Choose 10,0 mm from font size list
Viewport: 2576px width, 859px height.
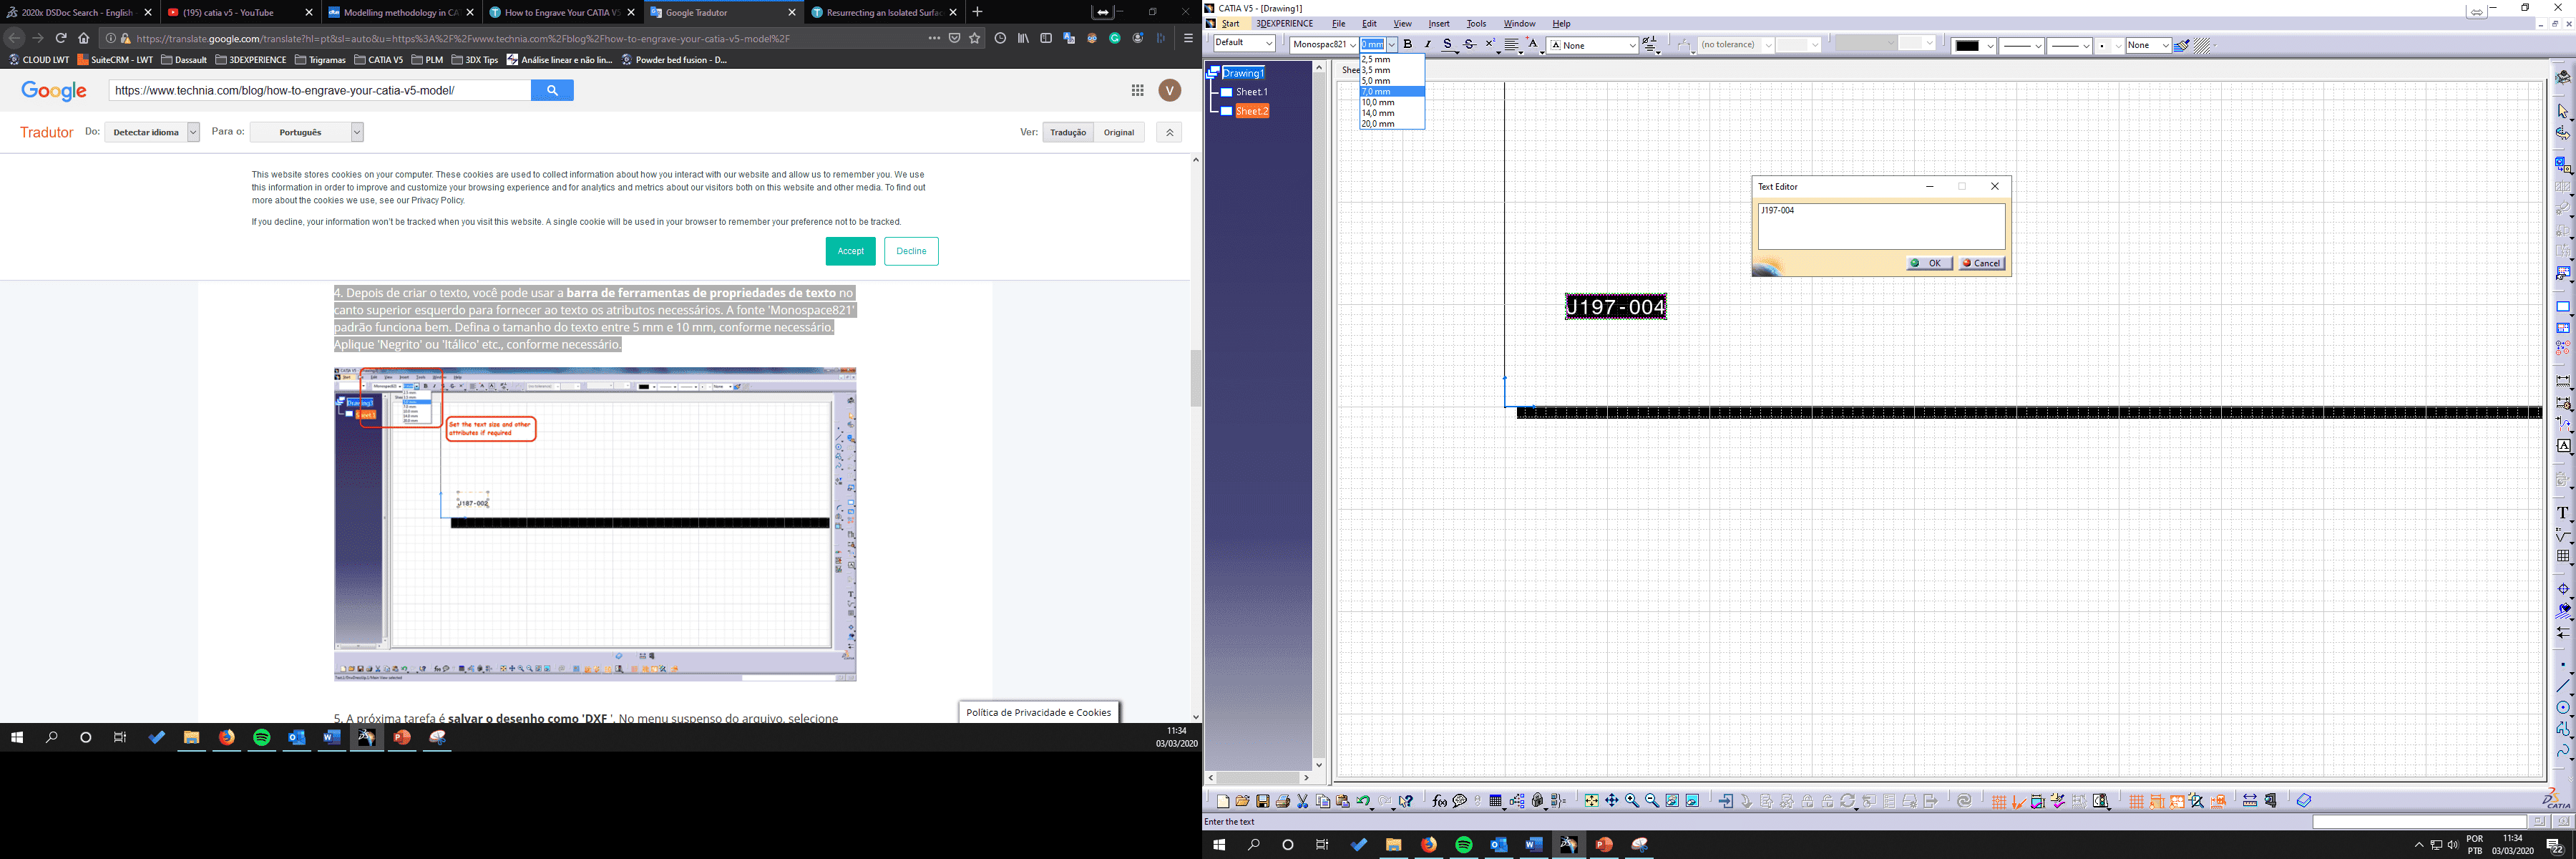point(1392,102)
